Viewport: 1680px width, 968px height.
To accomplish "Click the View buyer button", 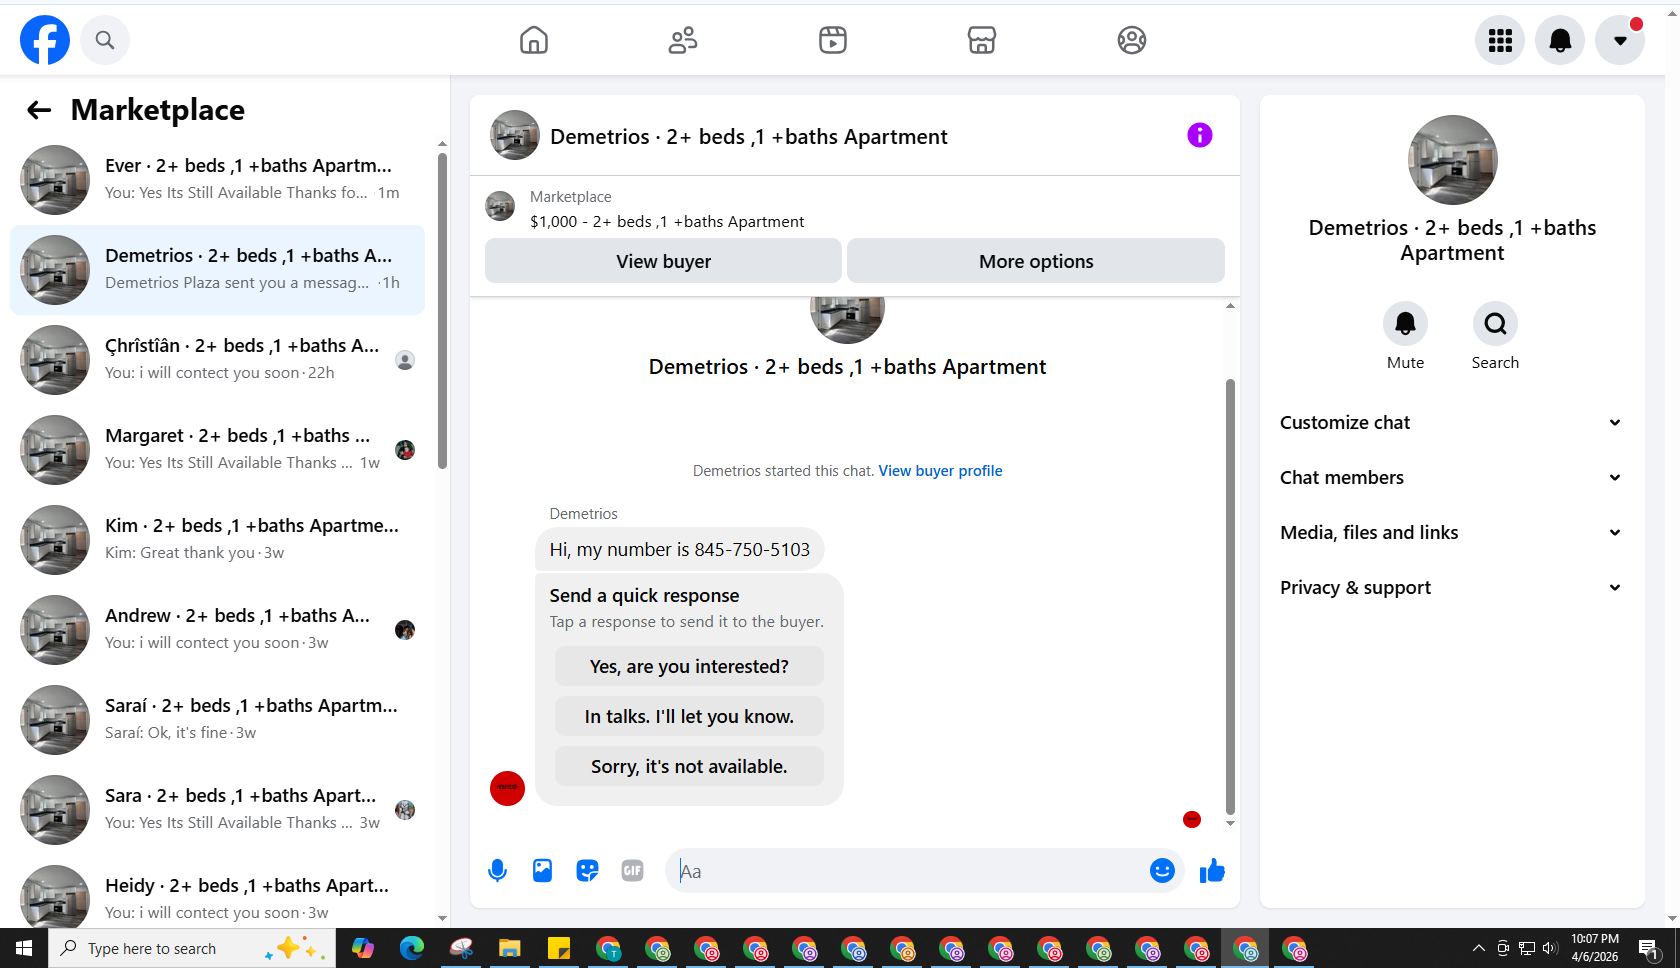I will 663,261.
